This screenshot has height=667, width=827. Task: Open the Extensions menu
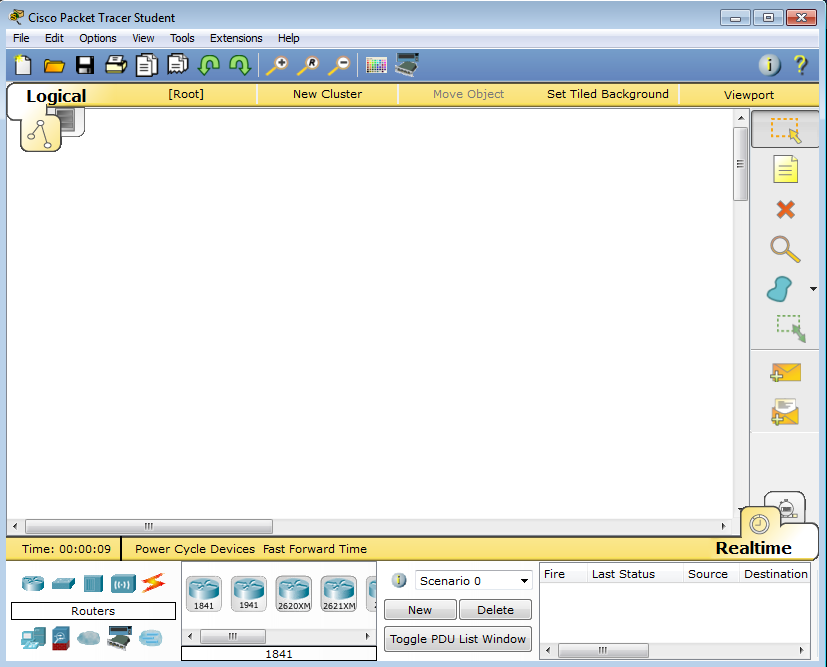coord(236,38)
